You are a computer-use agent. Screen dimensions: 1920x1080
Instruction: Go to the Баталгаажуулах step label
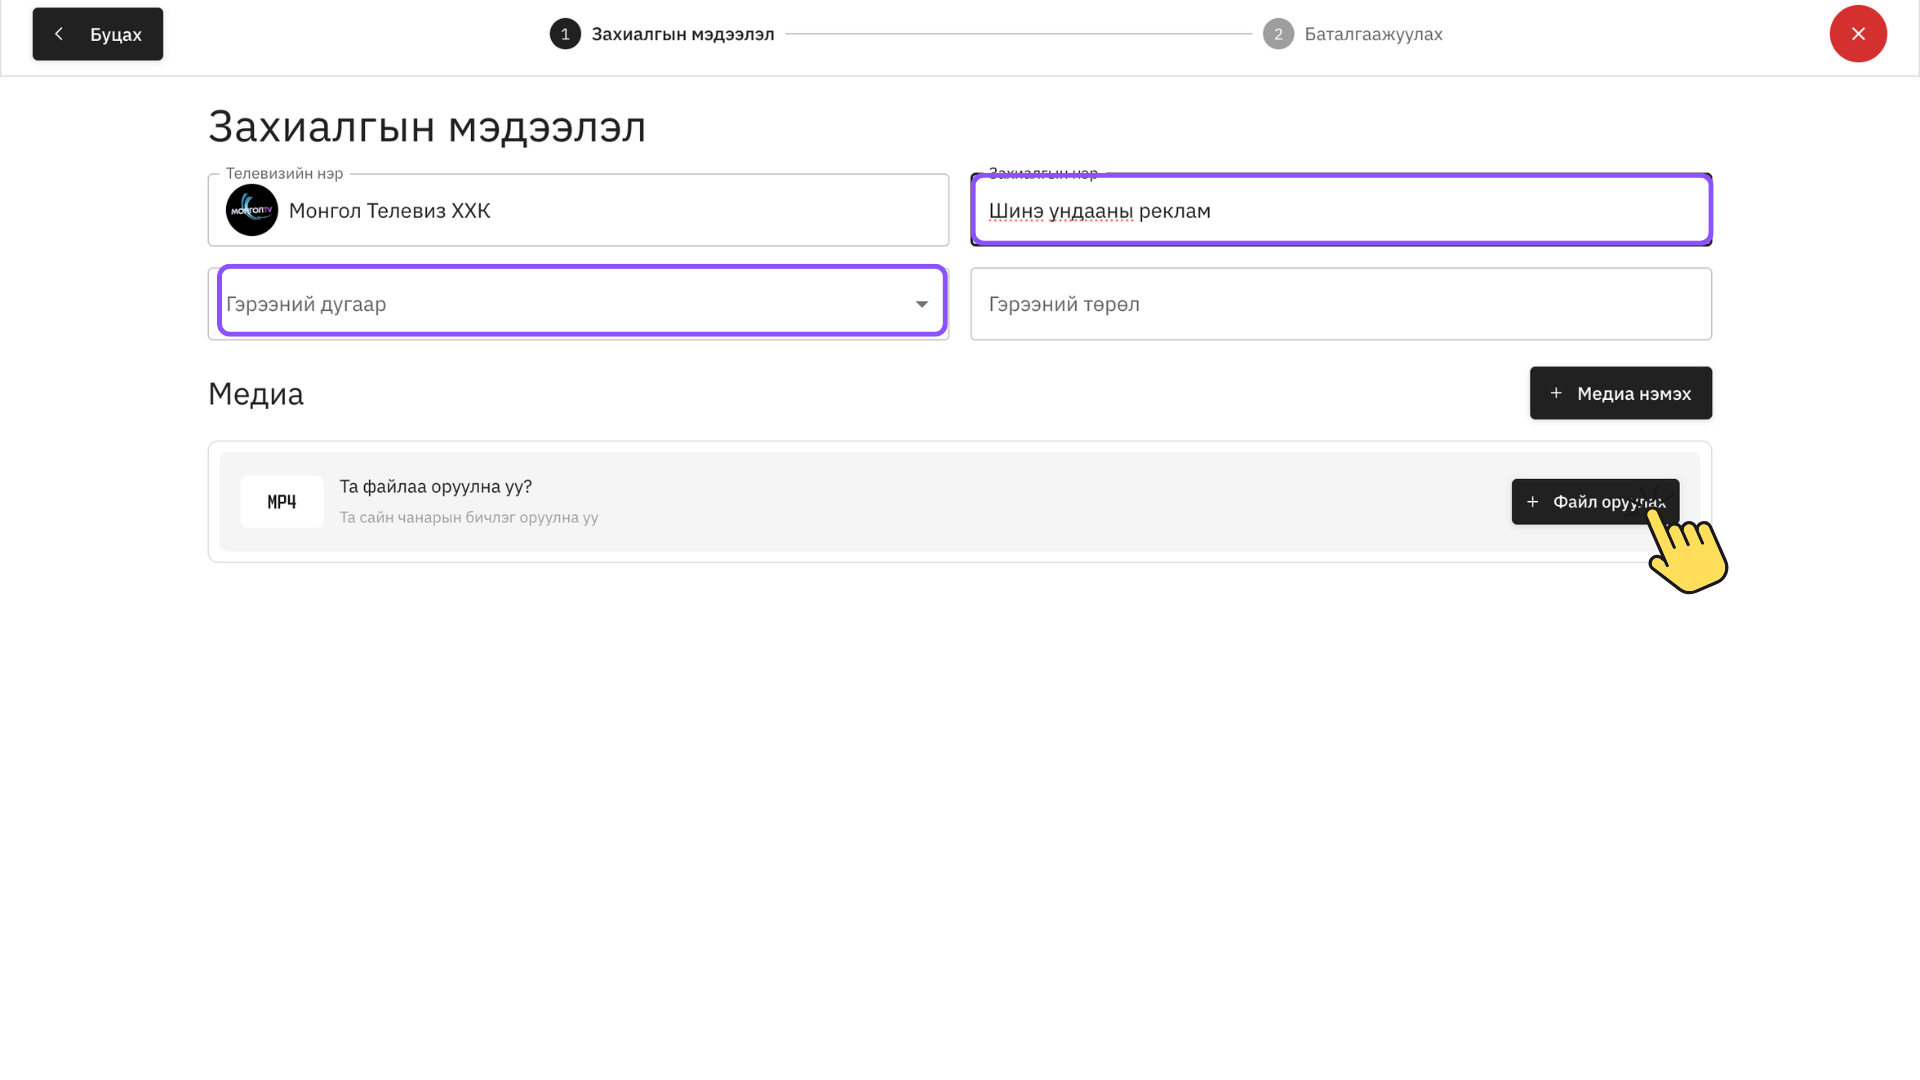click(1373, 34)
